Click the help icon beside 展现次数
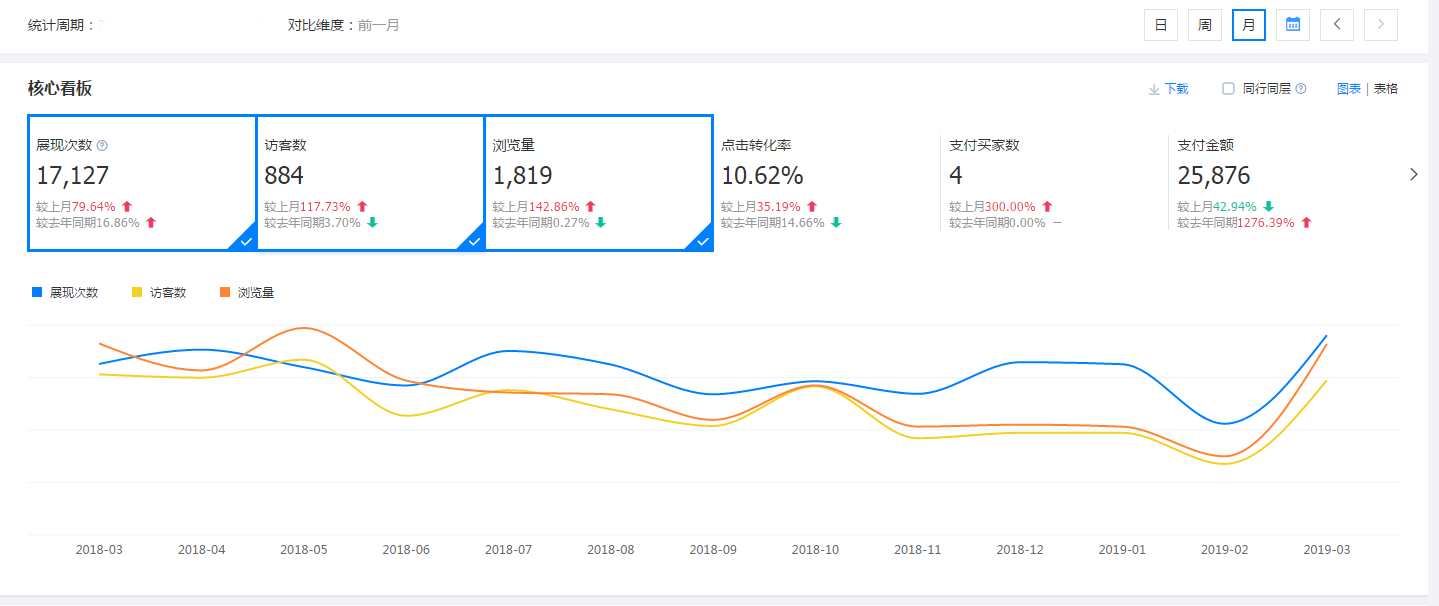 click(102, 145)
